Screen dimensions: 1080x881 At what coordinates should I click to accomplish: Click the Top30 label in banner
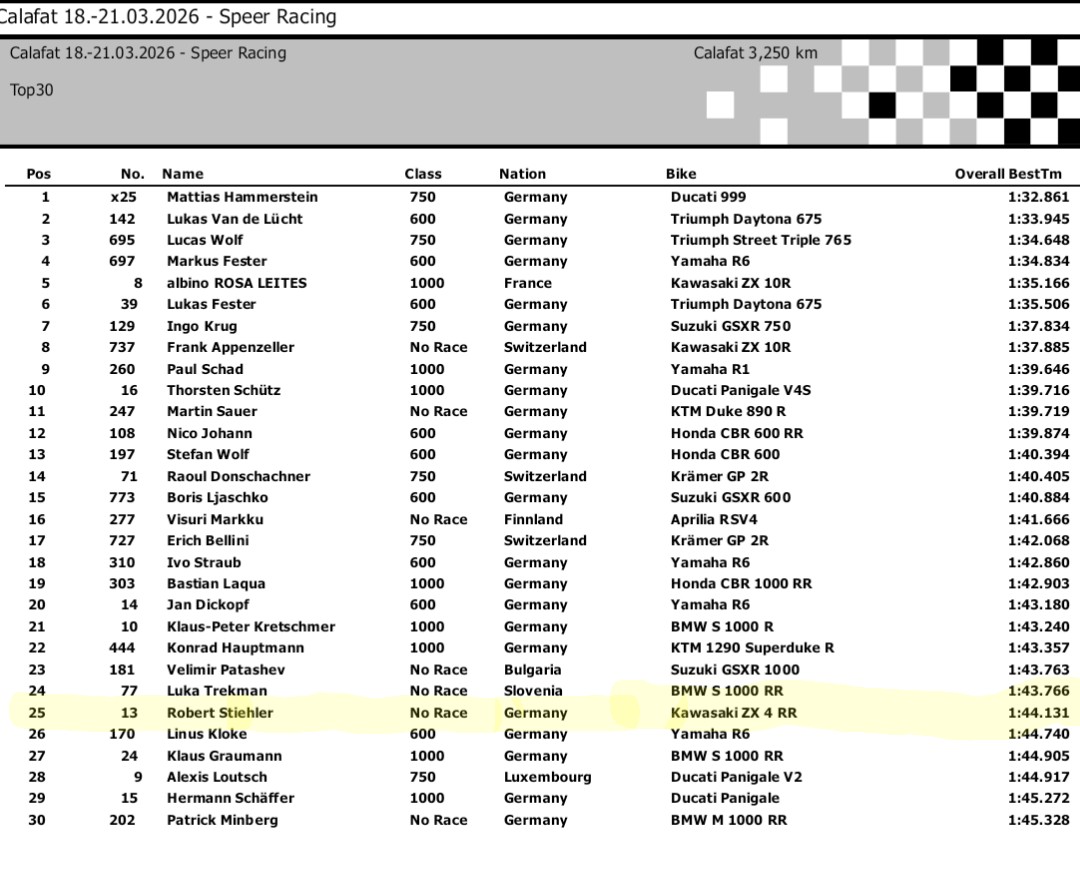[x=32, y=90]
